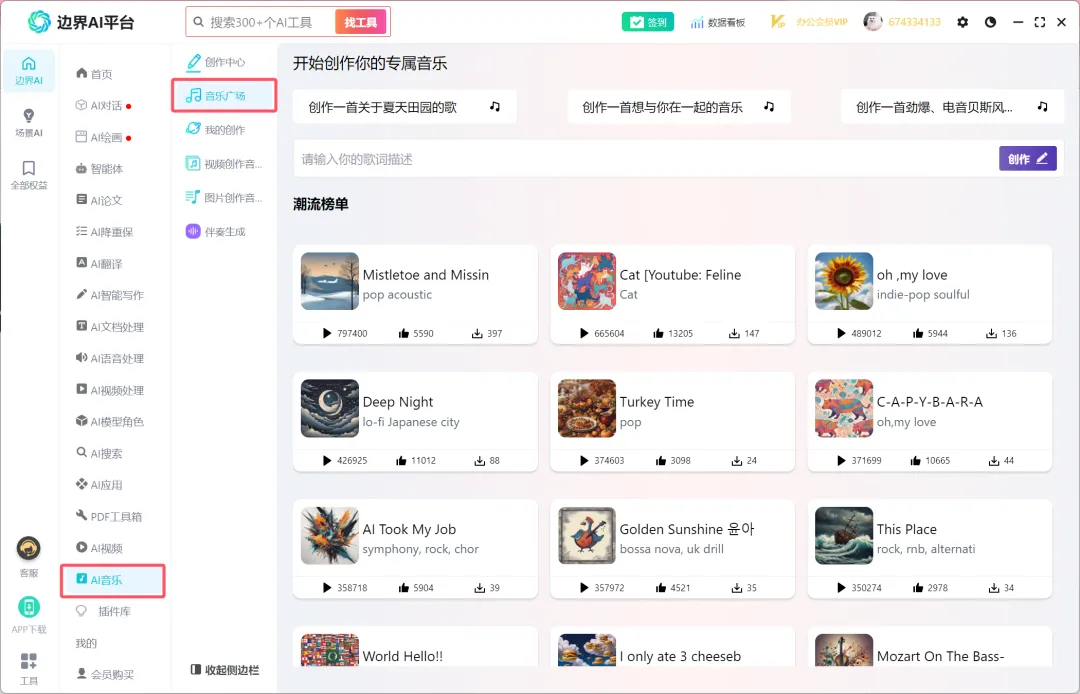This screenshot has height=694, width=1080.
Task: Click the 请输入你的歌词描述 input field
Action: 647,159
